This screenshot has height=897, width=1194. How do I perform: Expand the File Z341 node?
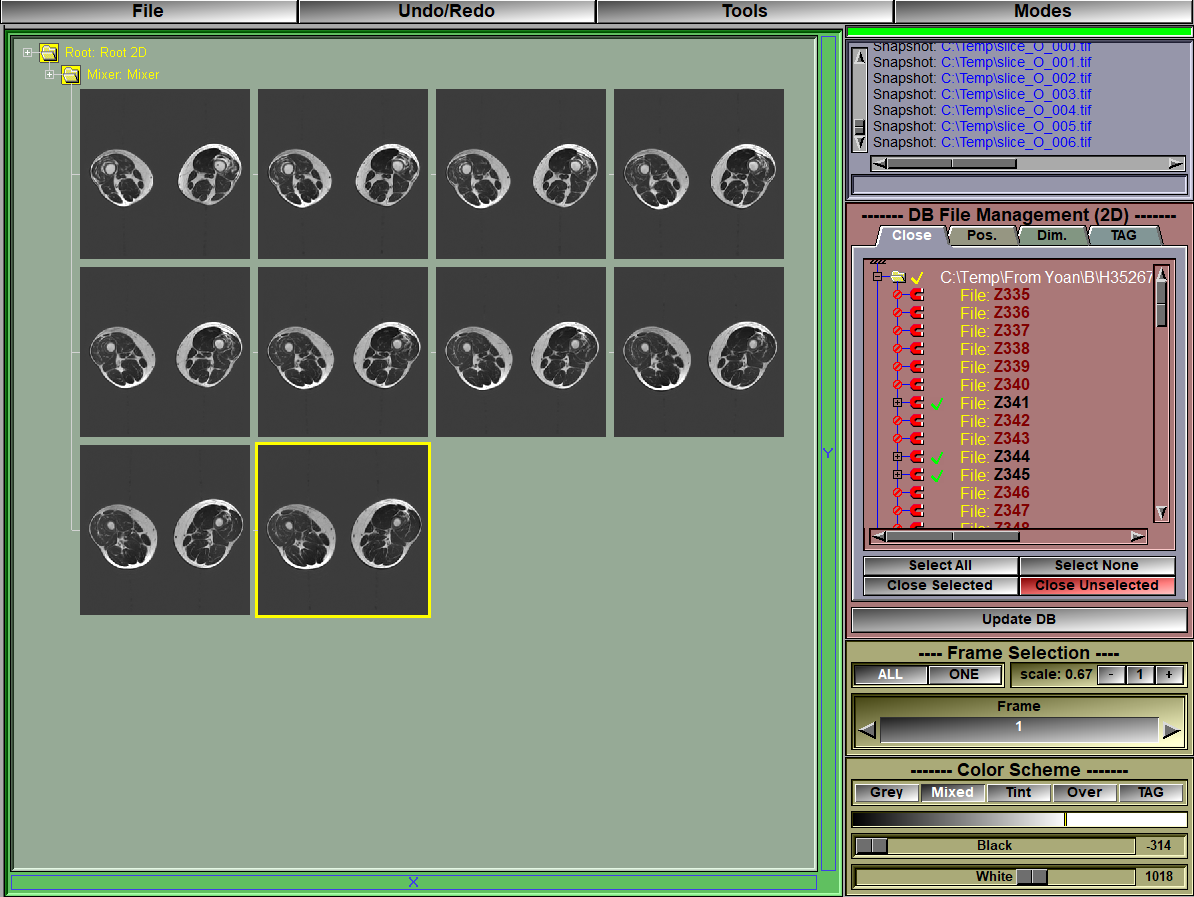[898, 403]
